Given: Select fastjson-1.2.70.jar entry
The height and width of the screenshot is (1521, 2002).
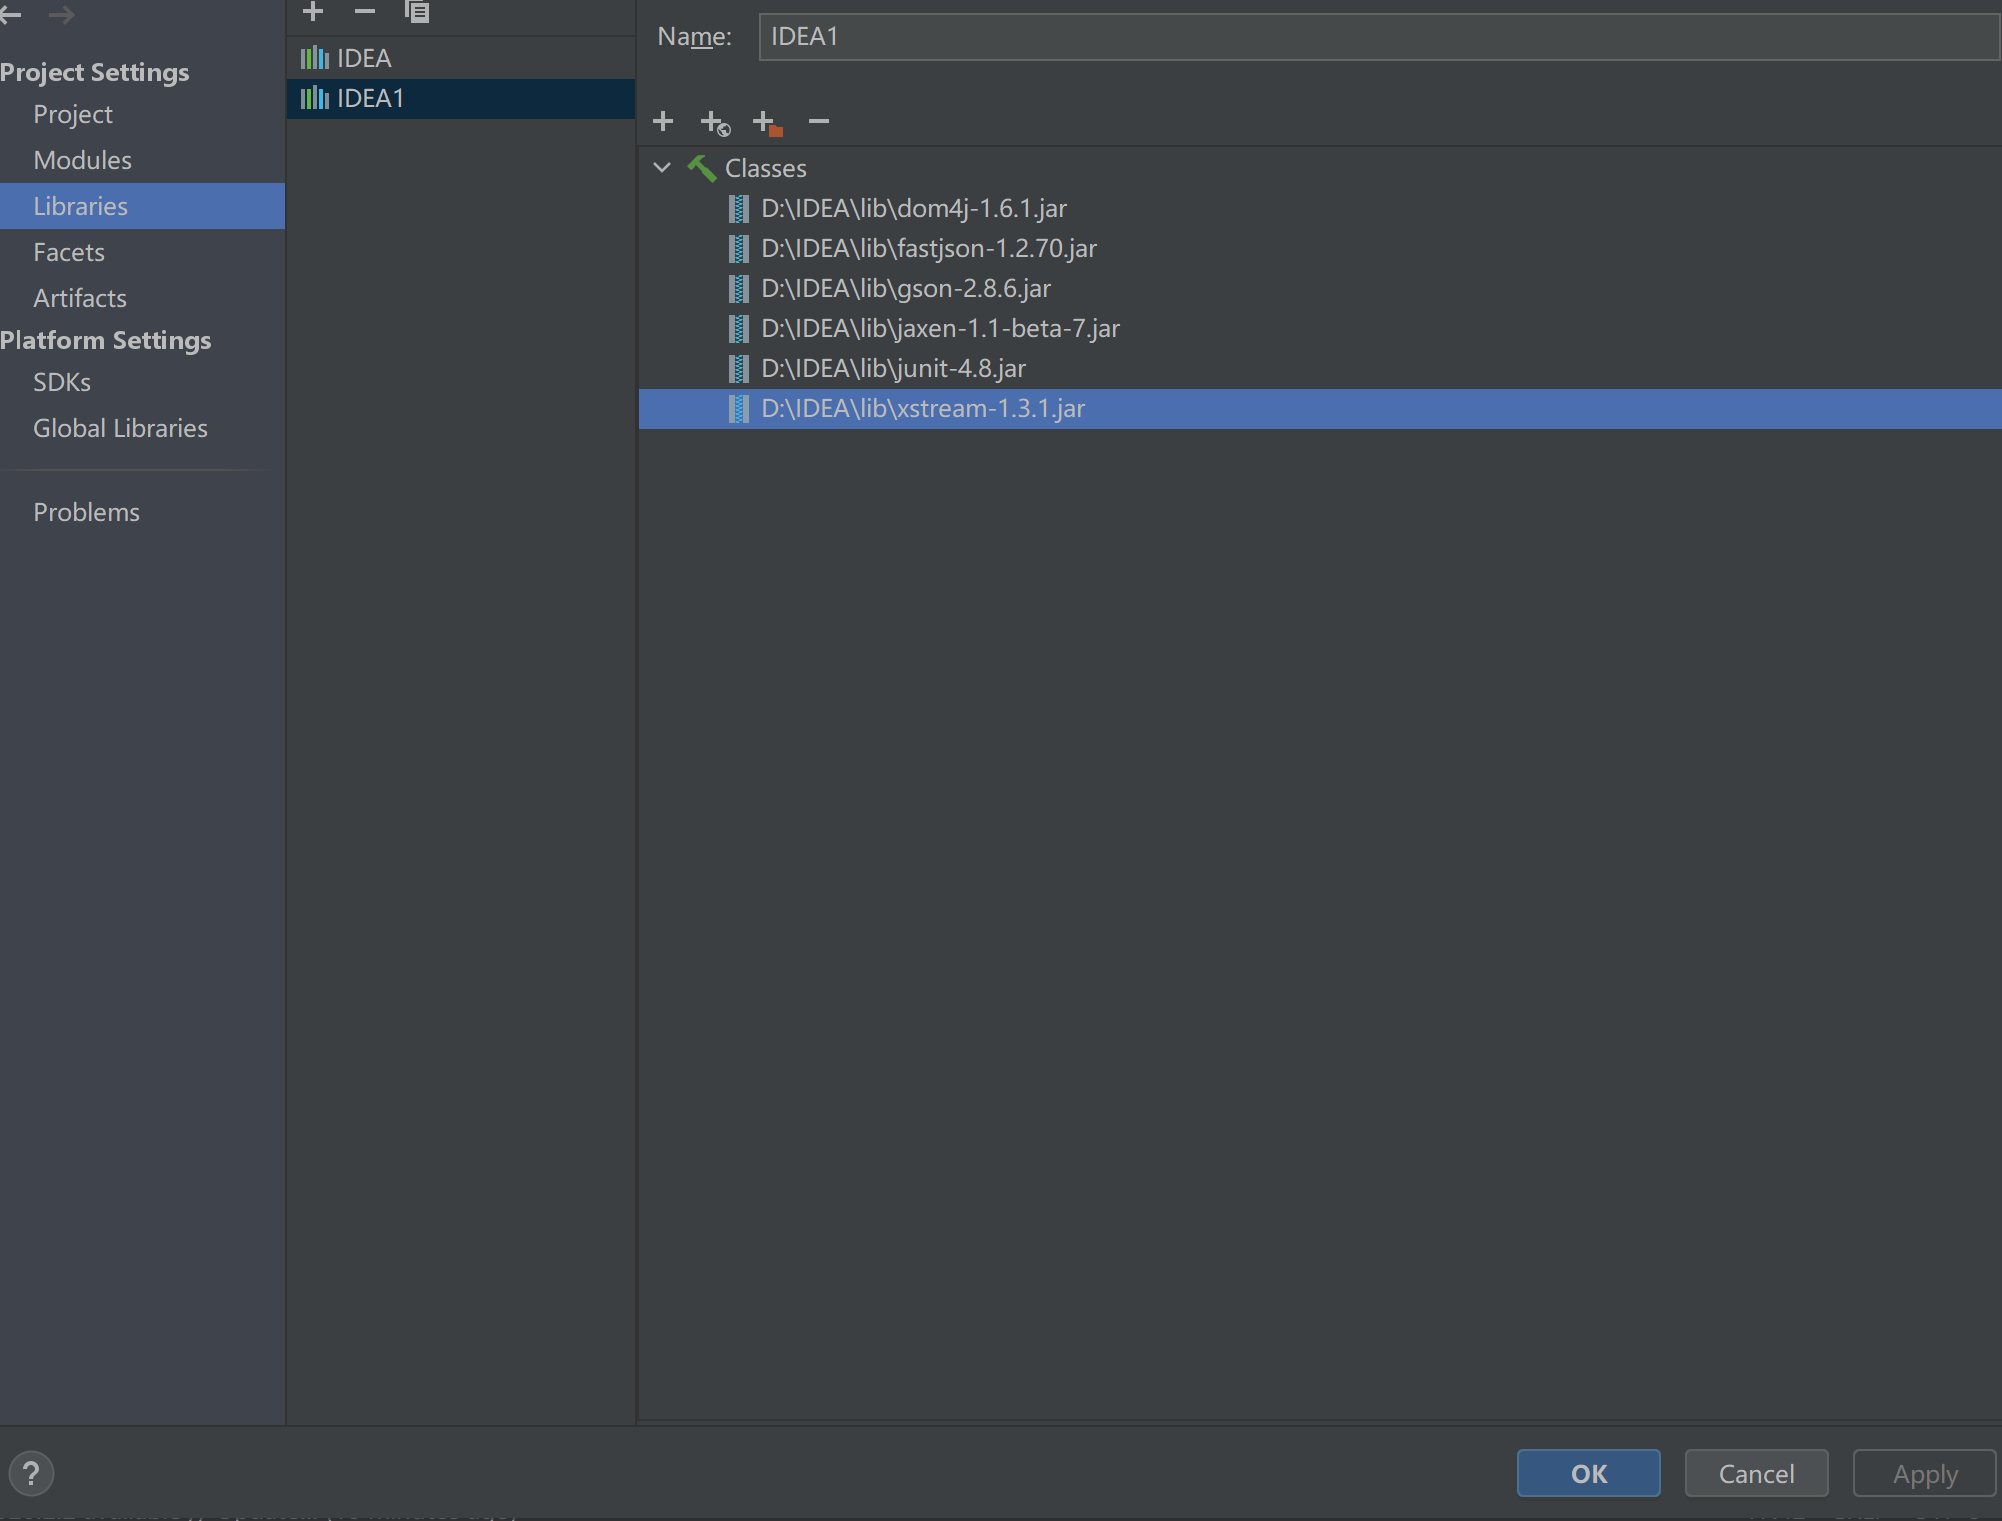Looking at the screenshot, I should [928, 248].
